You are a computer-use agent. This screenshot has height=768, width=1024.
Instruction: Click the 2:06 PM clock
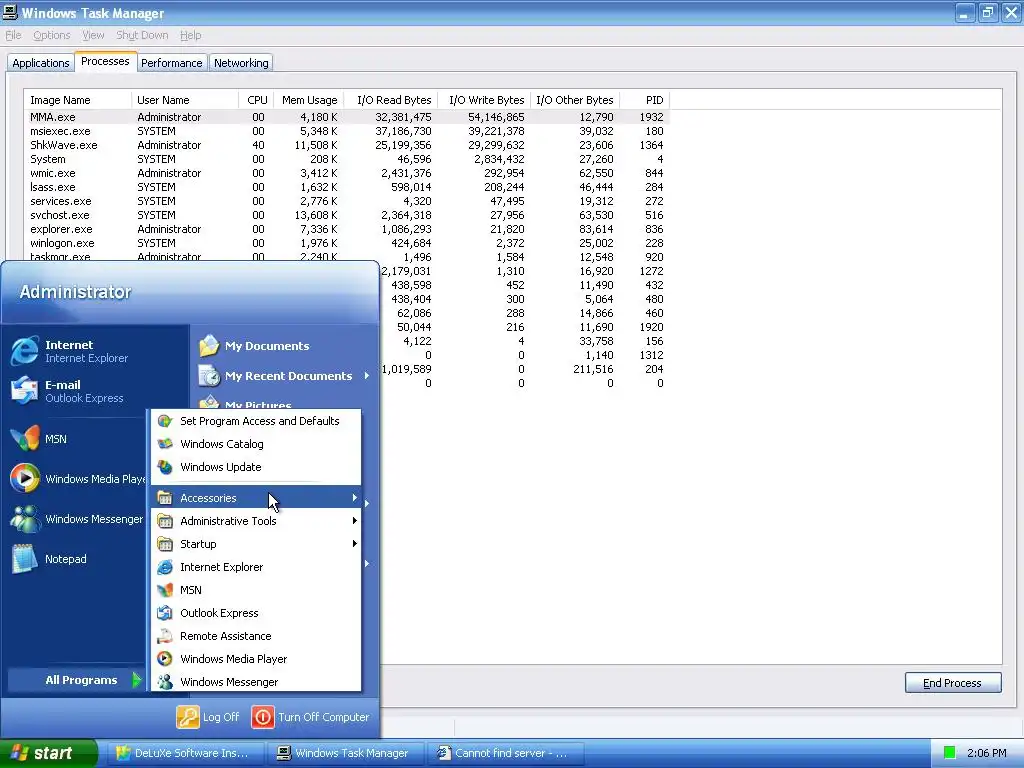(986, 753)
